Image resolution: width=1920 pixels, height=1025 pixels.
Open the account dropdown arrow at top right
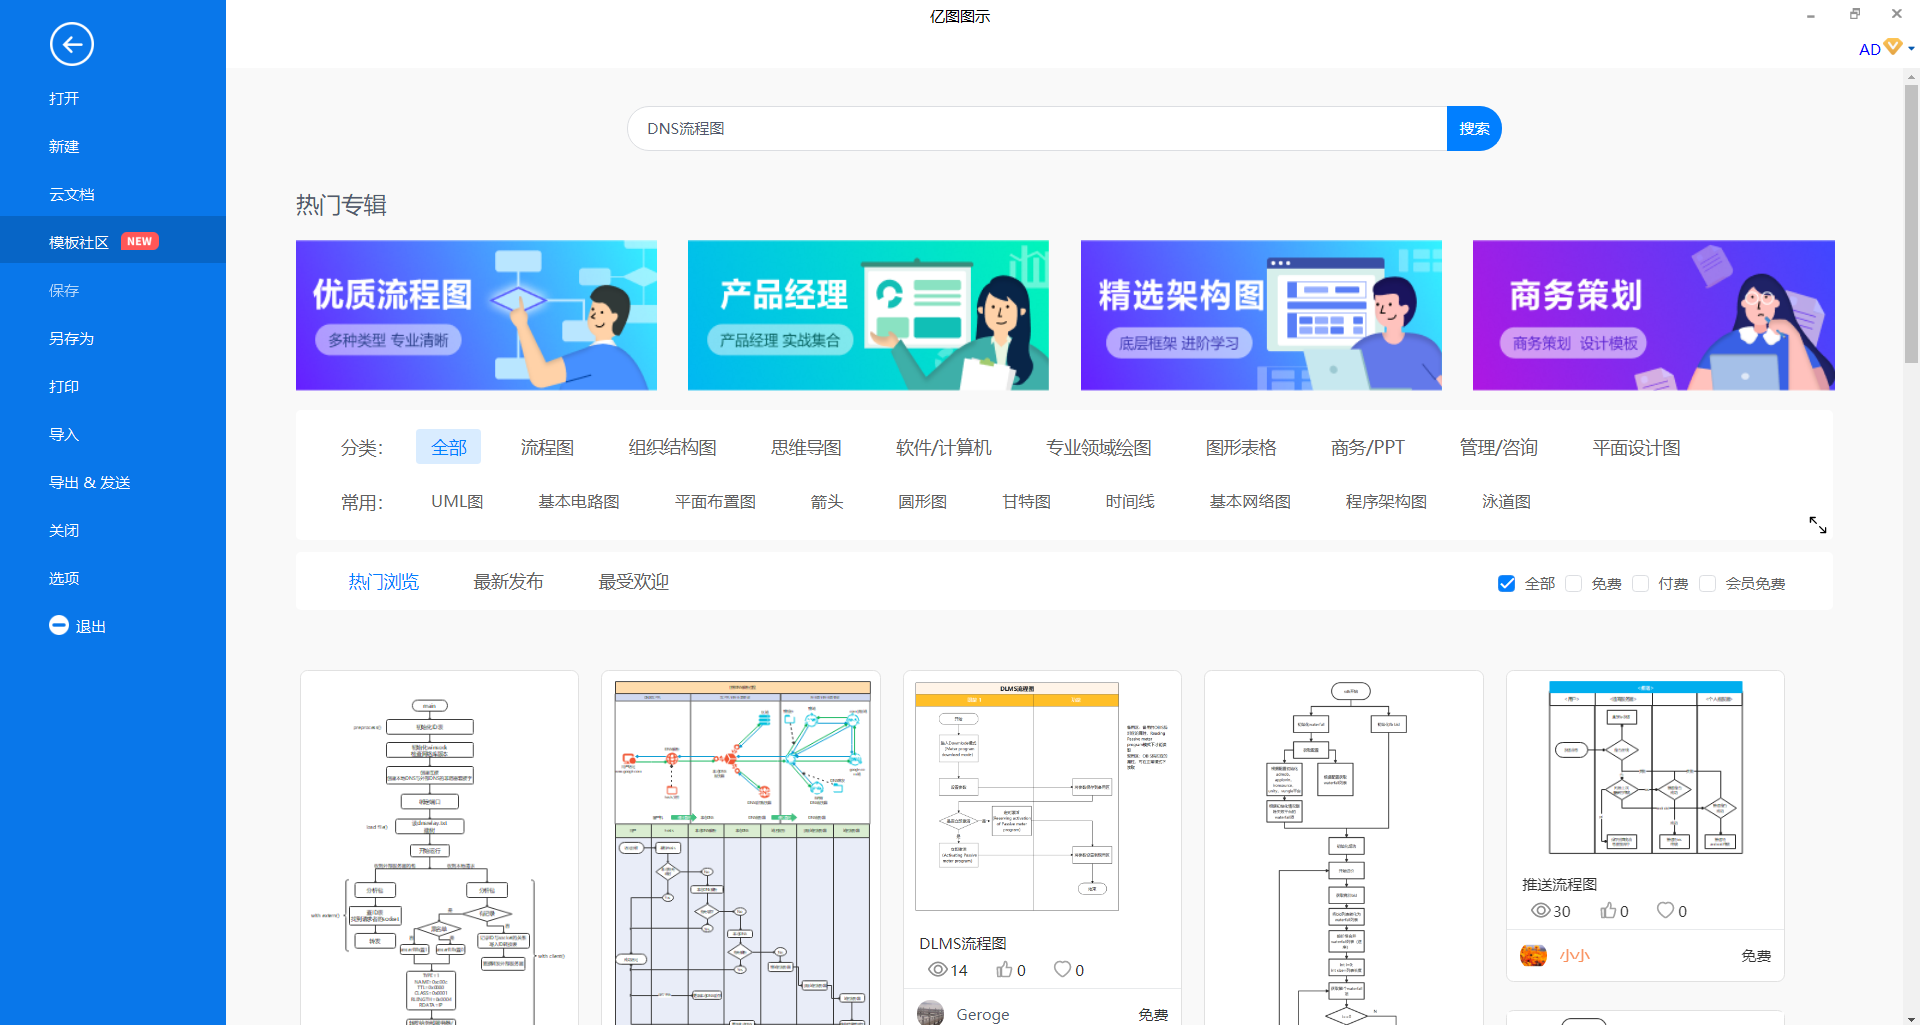(1911, 48)
